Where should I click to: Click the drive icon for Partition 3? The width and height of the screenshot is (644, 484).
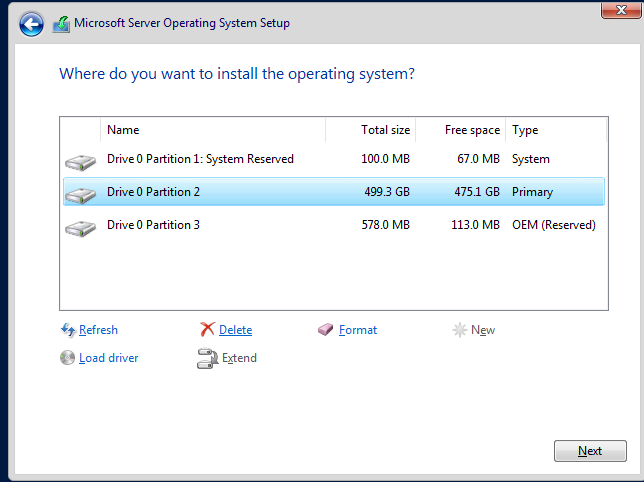coord(80,228)
